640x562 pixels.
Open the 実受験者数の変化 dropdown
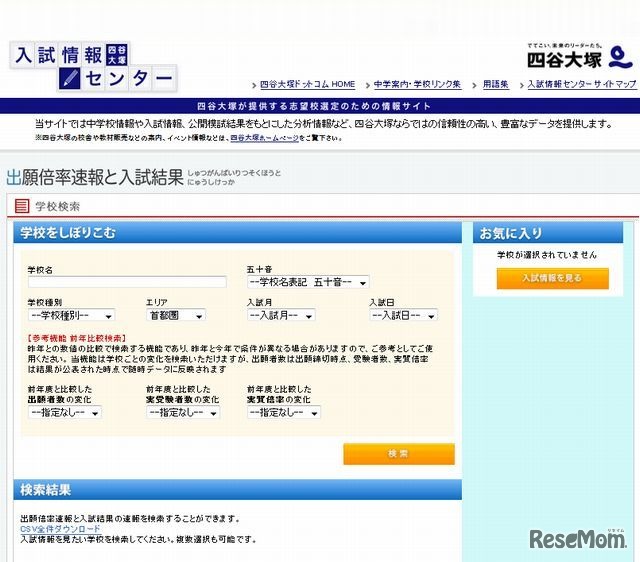pyautogui.click(x=183, y=412)
